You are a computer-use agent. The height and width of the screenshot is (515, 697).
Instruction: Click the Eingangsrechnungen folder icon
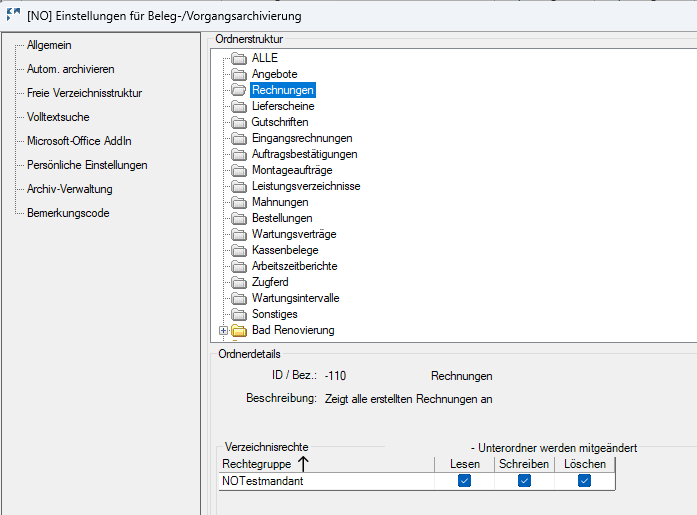click(239, 138)
